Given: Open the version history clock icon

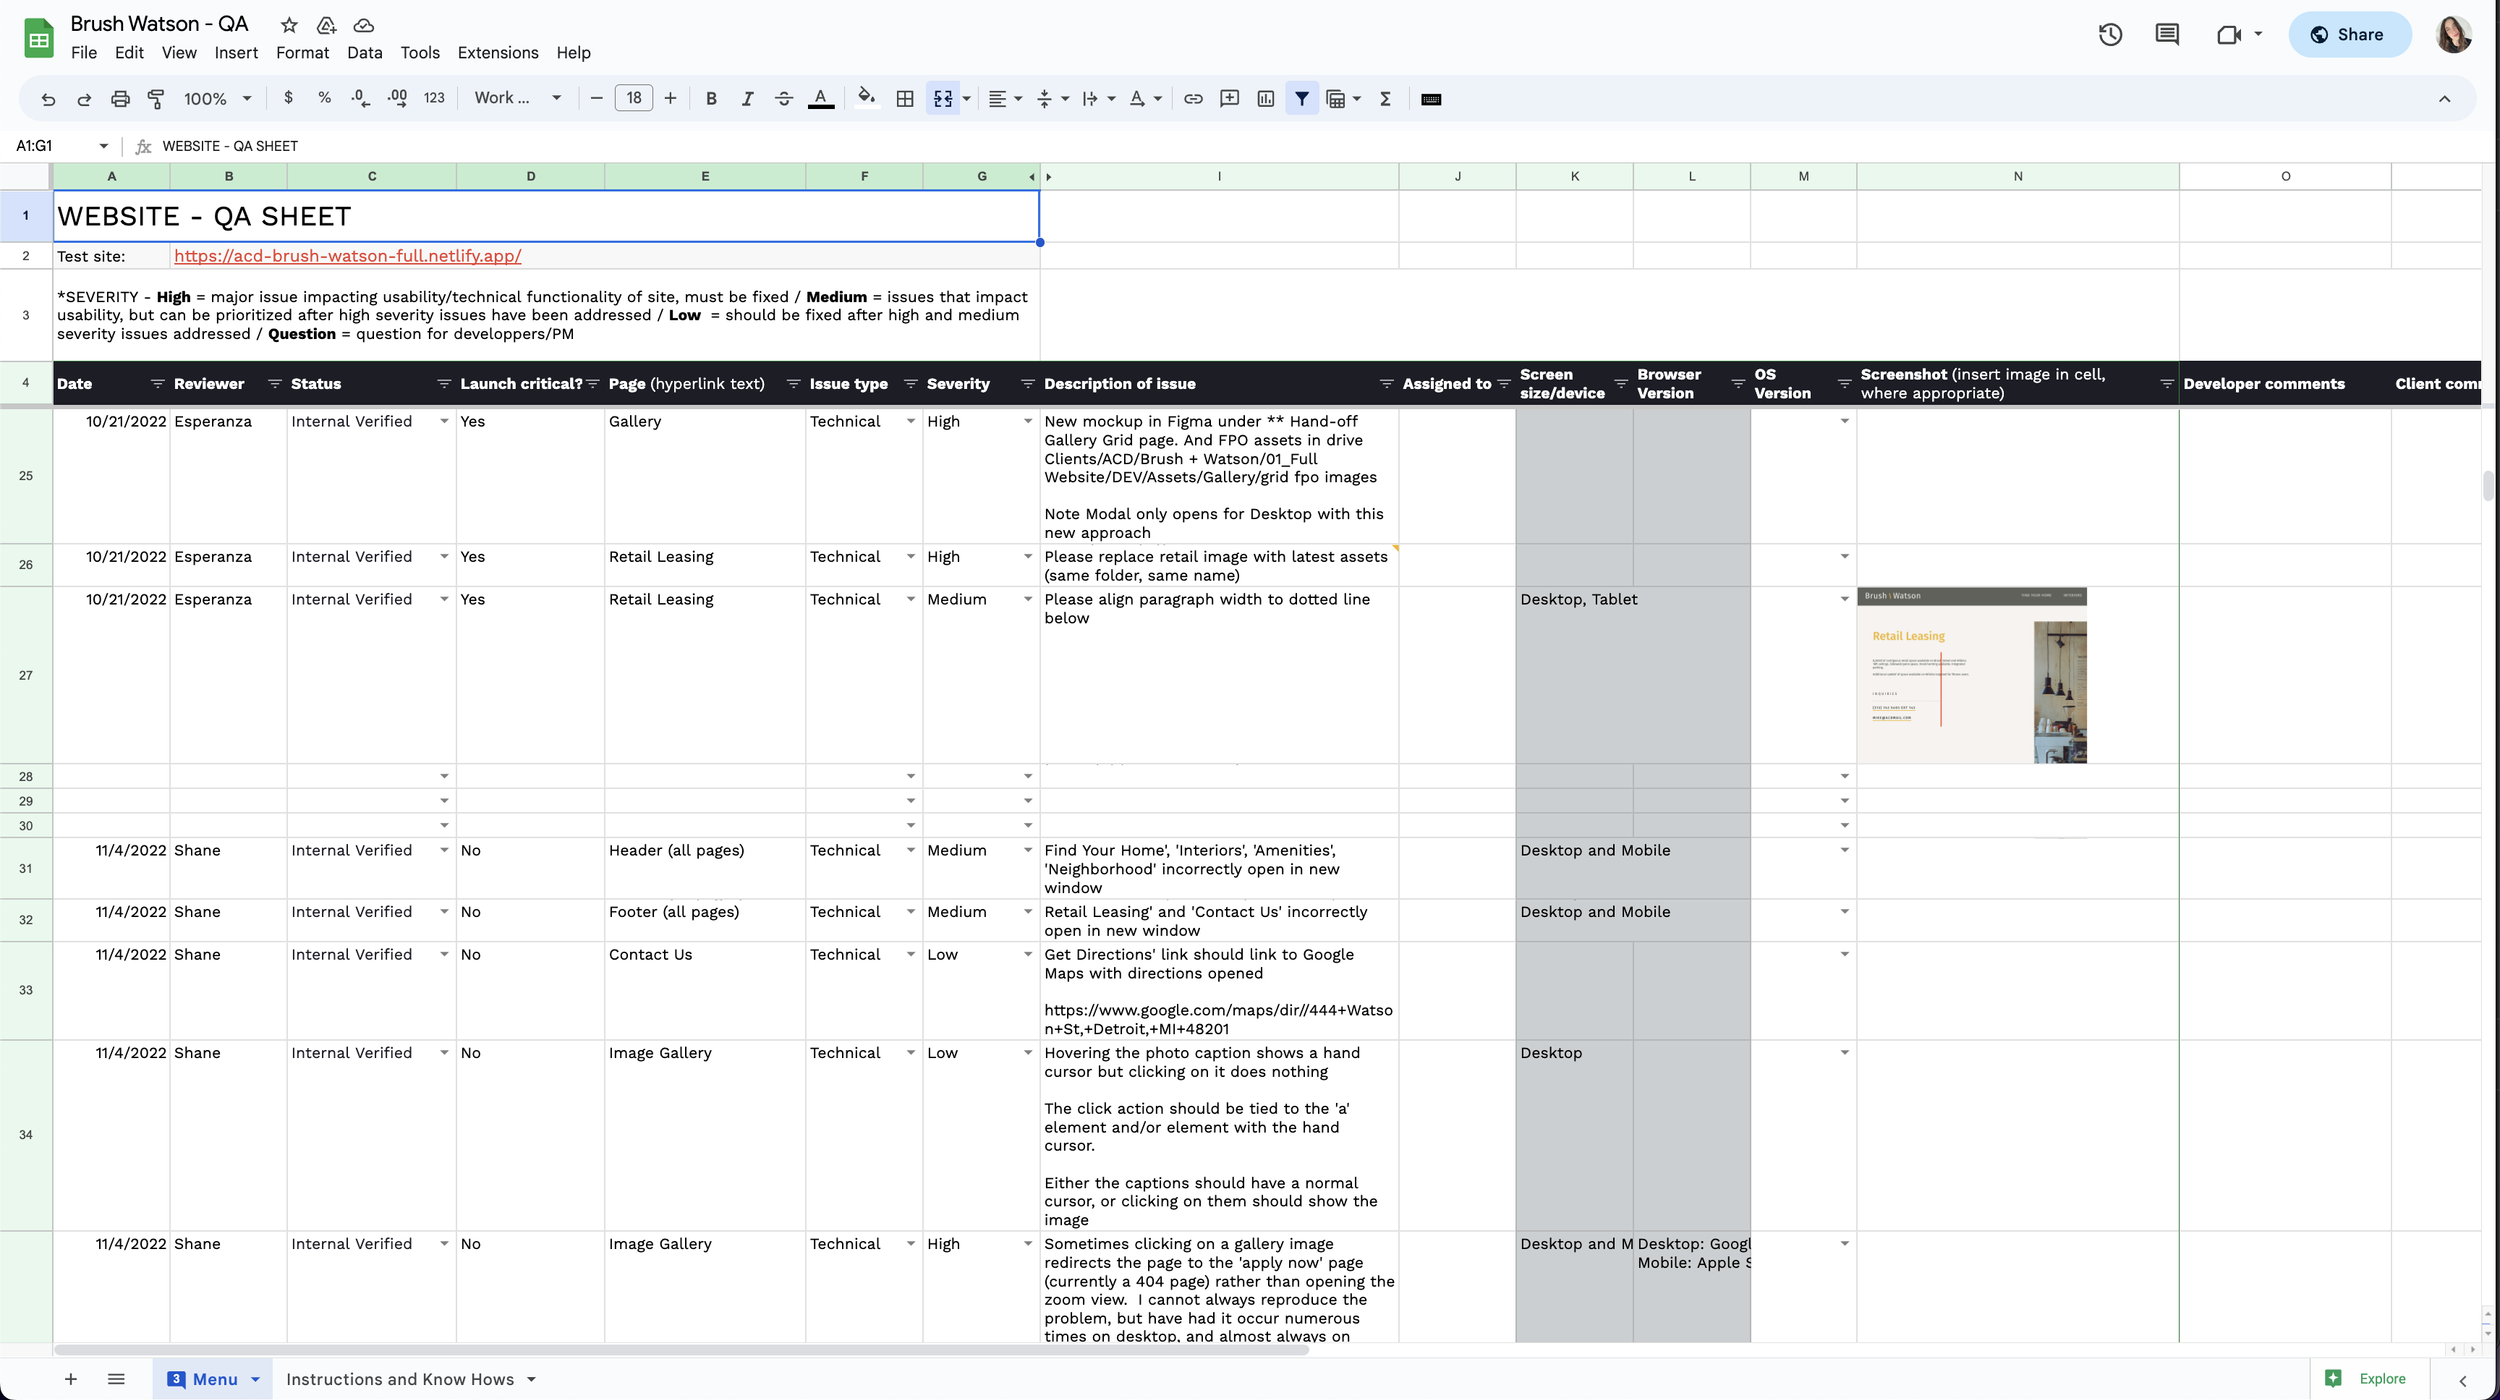Looking at the screenshot, I should pos(2110,35).
